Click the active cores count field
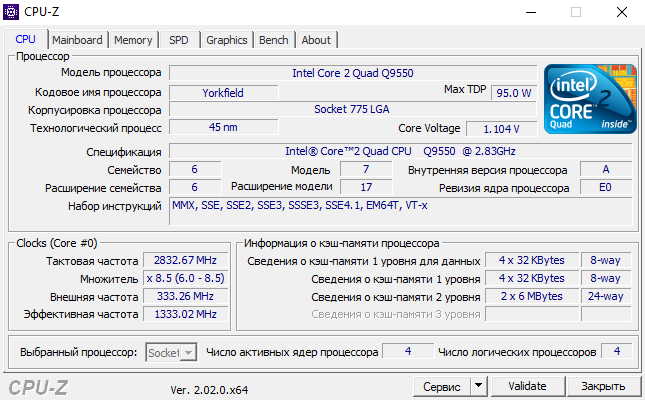 pos(408,351)
